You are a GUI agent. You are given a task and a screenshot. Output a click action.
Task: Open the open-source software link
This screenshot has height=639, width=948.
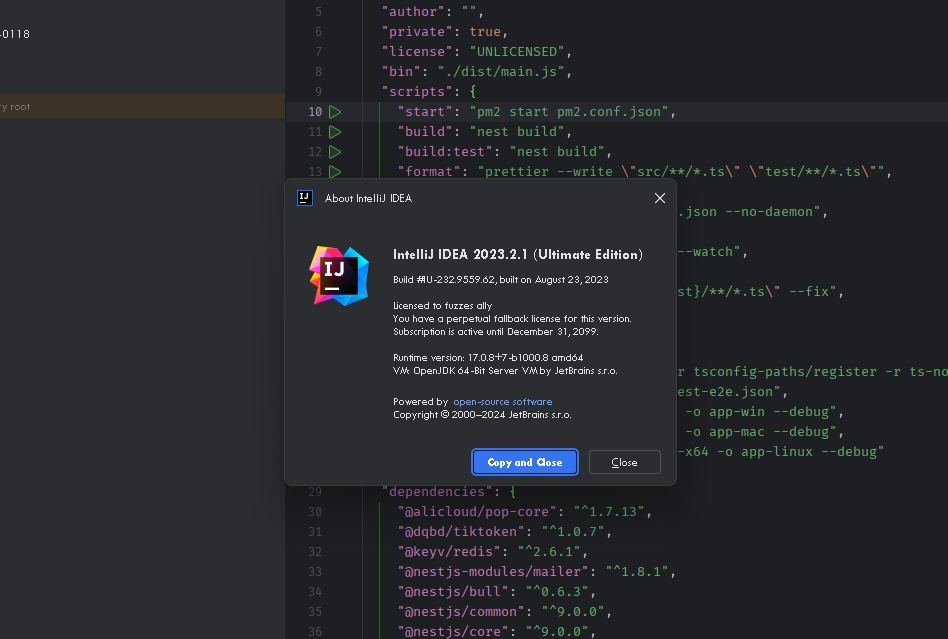[501, 401]
